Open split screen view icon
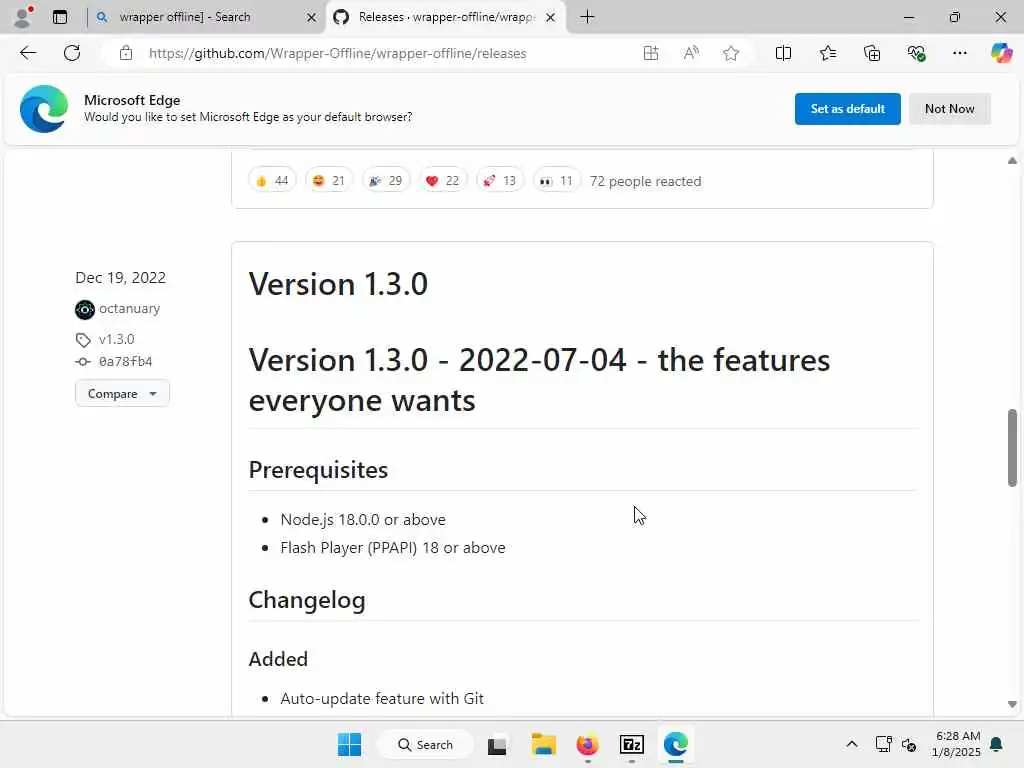1024x768 pixels. (783, 54)
